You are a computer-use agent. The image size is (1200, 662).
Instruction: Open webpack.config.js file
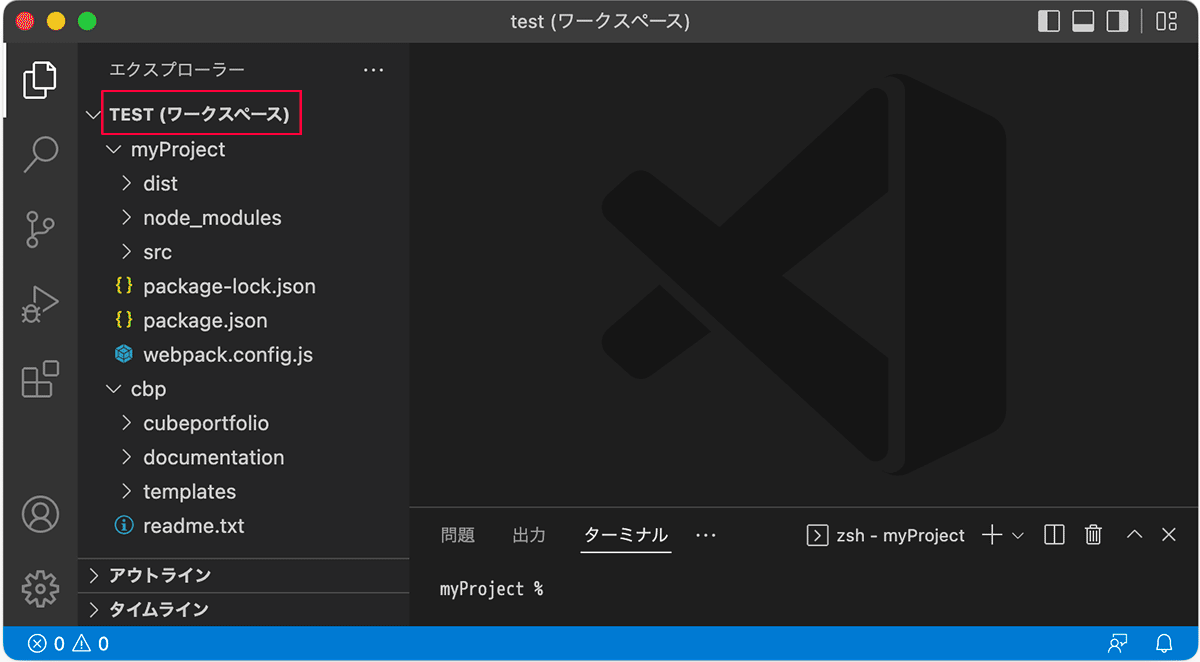click(x=227, y=355)
